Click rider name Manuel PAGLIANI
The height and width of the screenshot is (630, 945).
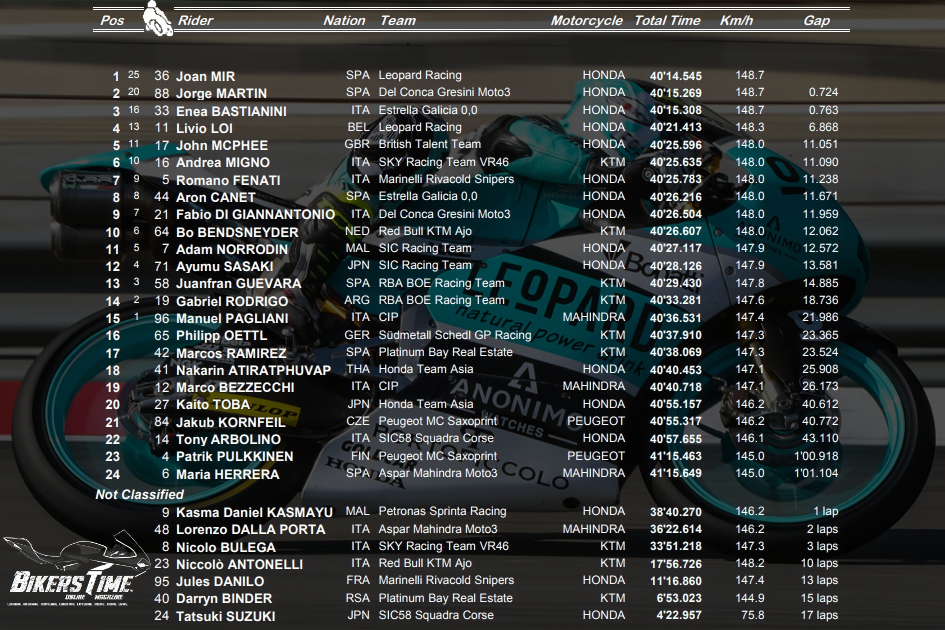[x=231, y=318]
